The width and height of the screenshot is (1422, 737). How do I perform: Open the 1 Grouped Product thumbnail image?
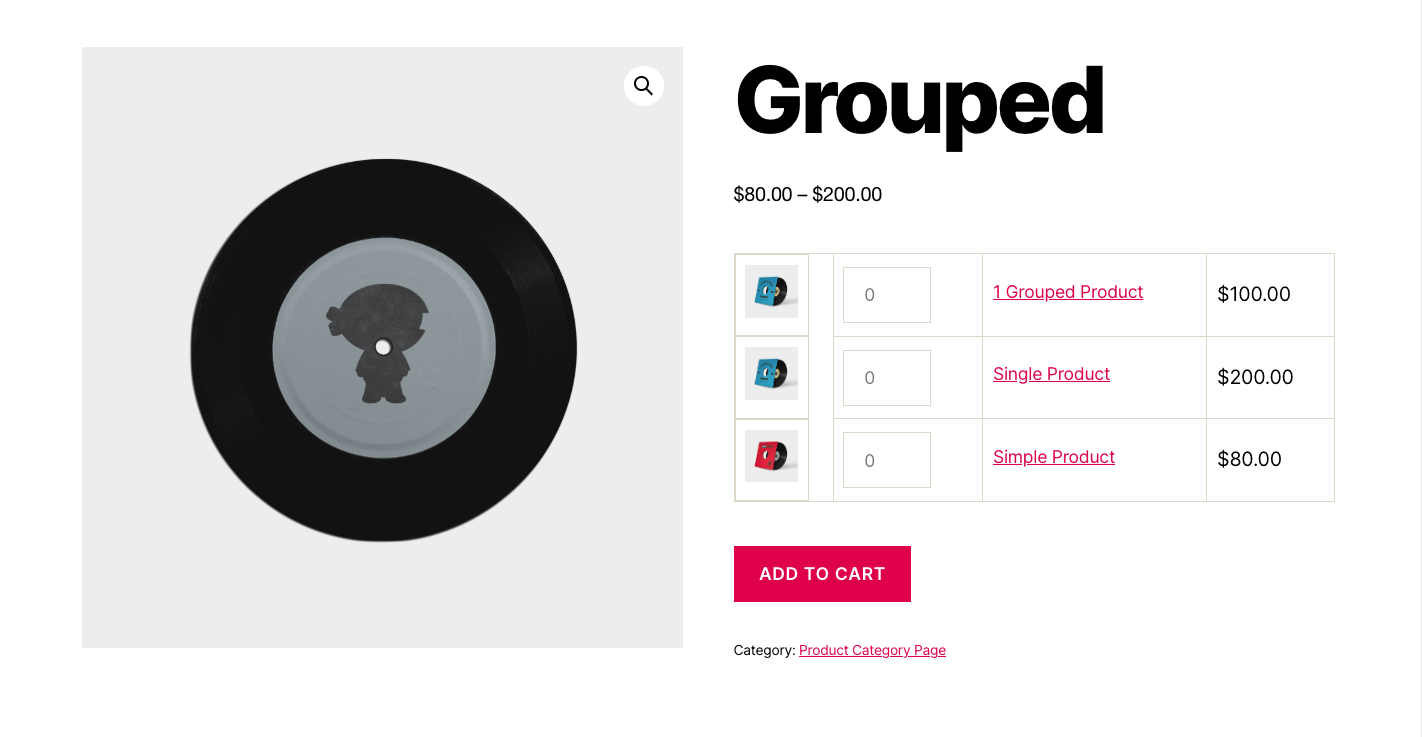click(771, 292)
